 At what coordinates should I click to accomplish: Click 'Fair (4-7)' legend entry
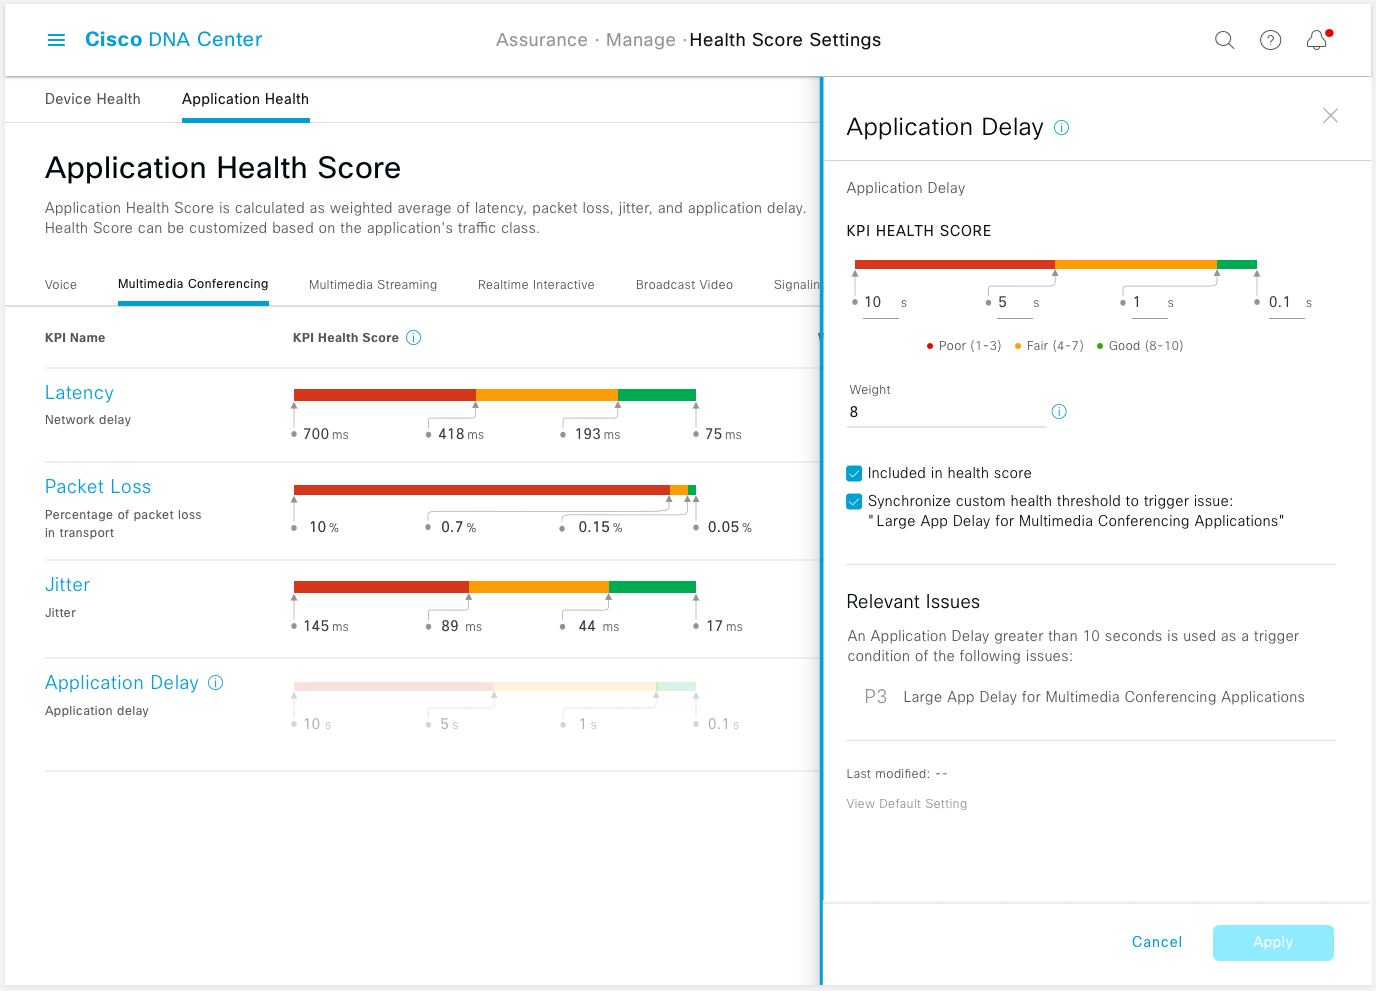(1049, 346)
